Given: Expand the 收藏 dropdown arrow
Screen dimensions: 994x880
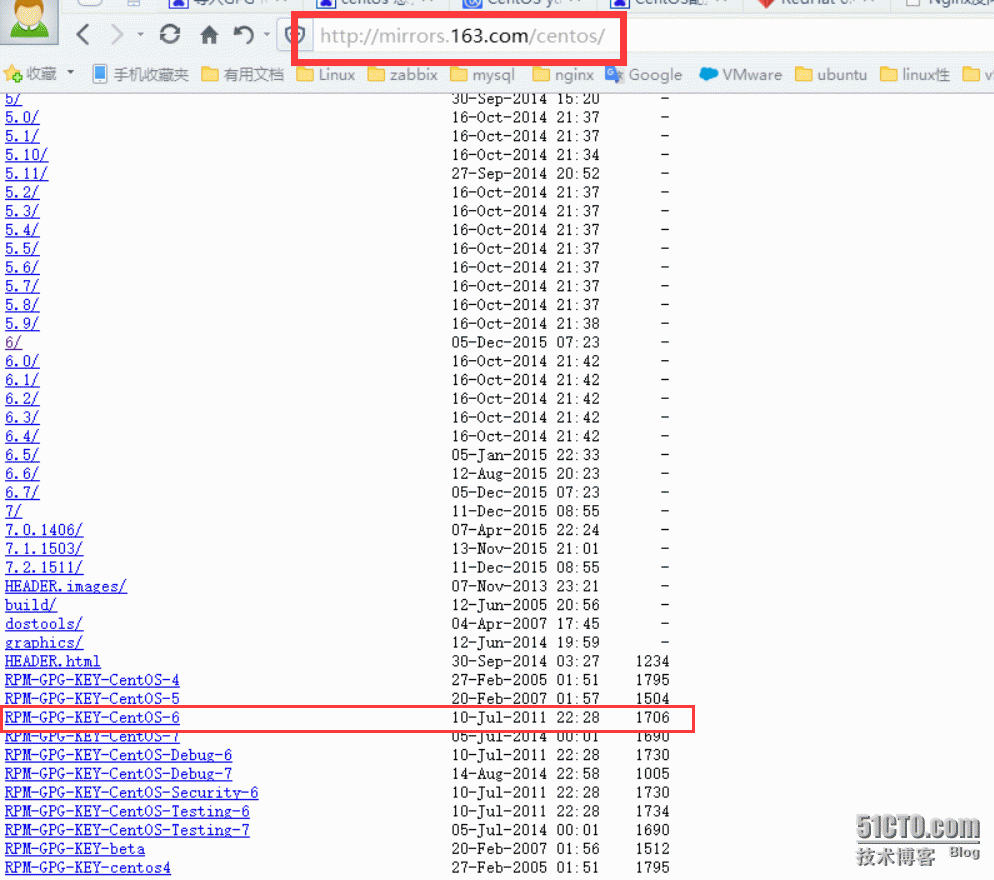Looking at the screenshot, I should 70,73.
